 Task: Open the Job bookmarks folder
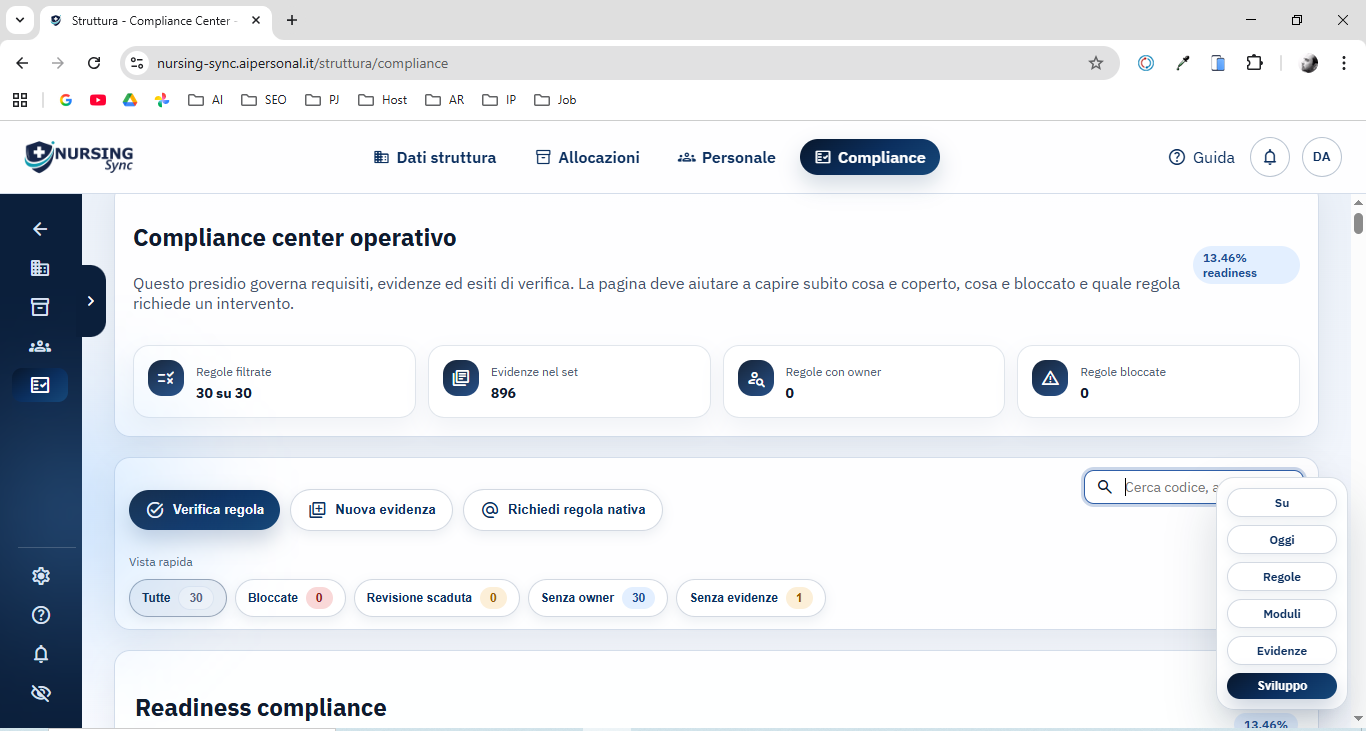[x=555, y=100]
